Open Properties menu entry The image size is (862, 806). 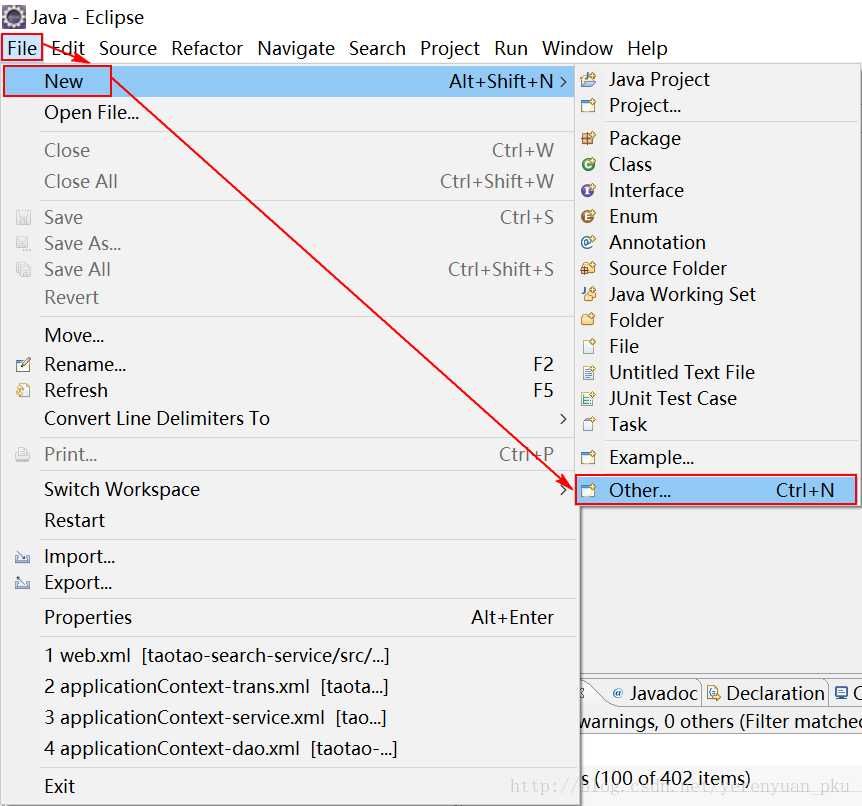click(87, 617)
